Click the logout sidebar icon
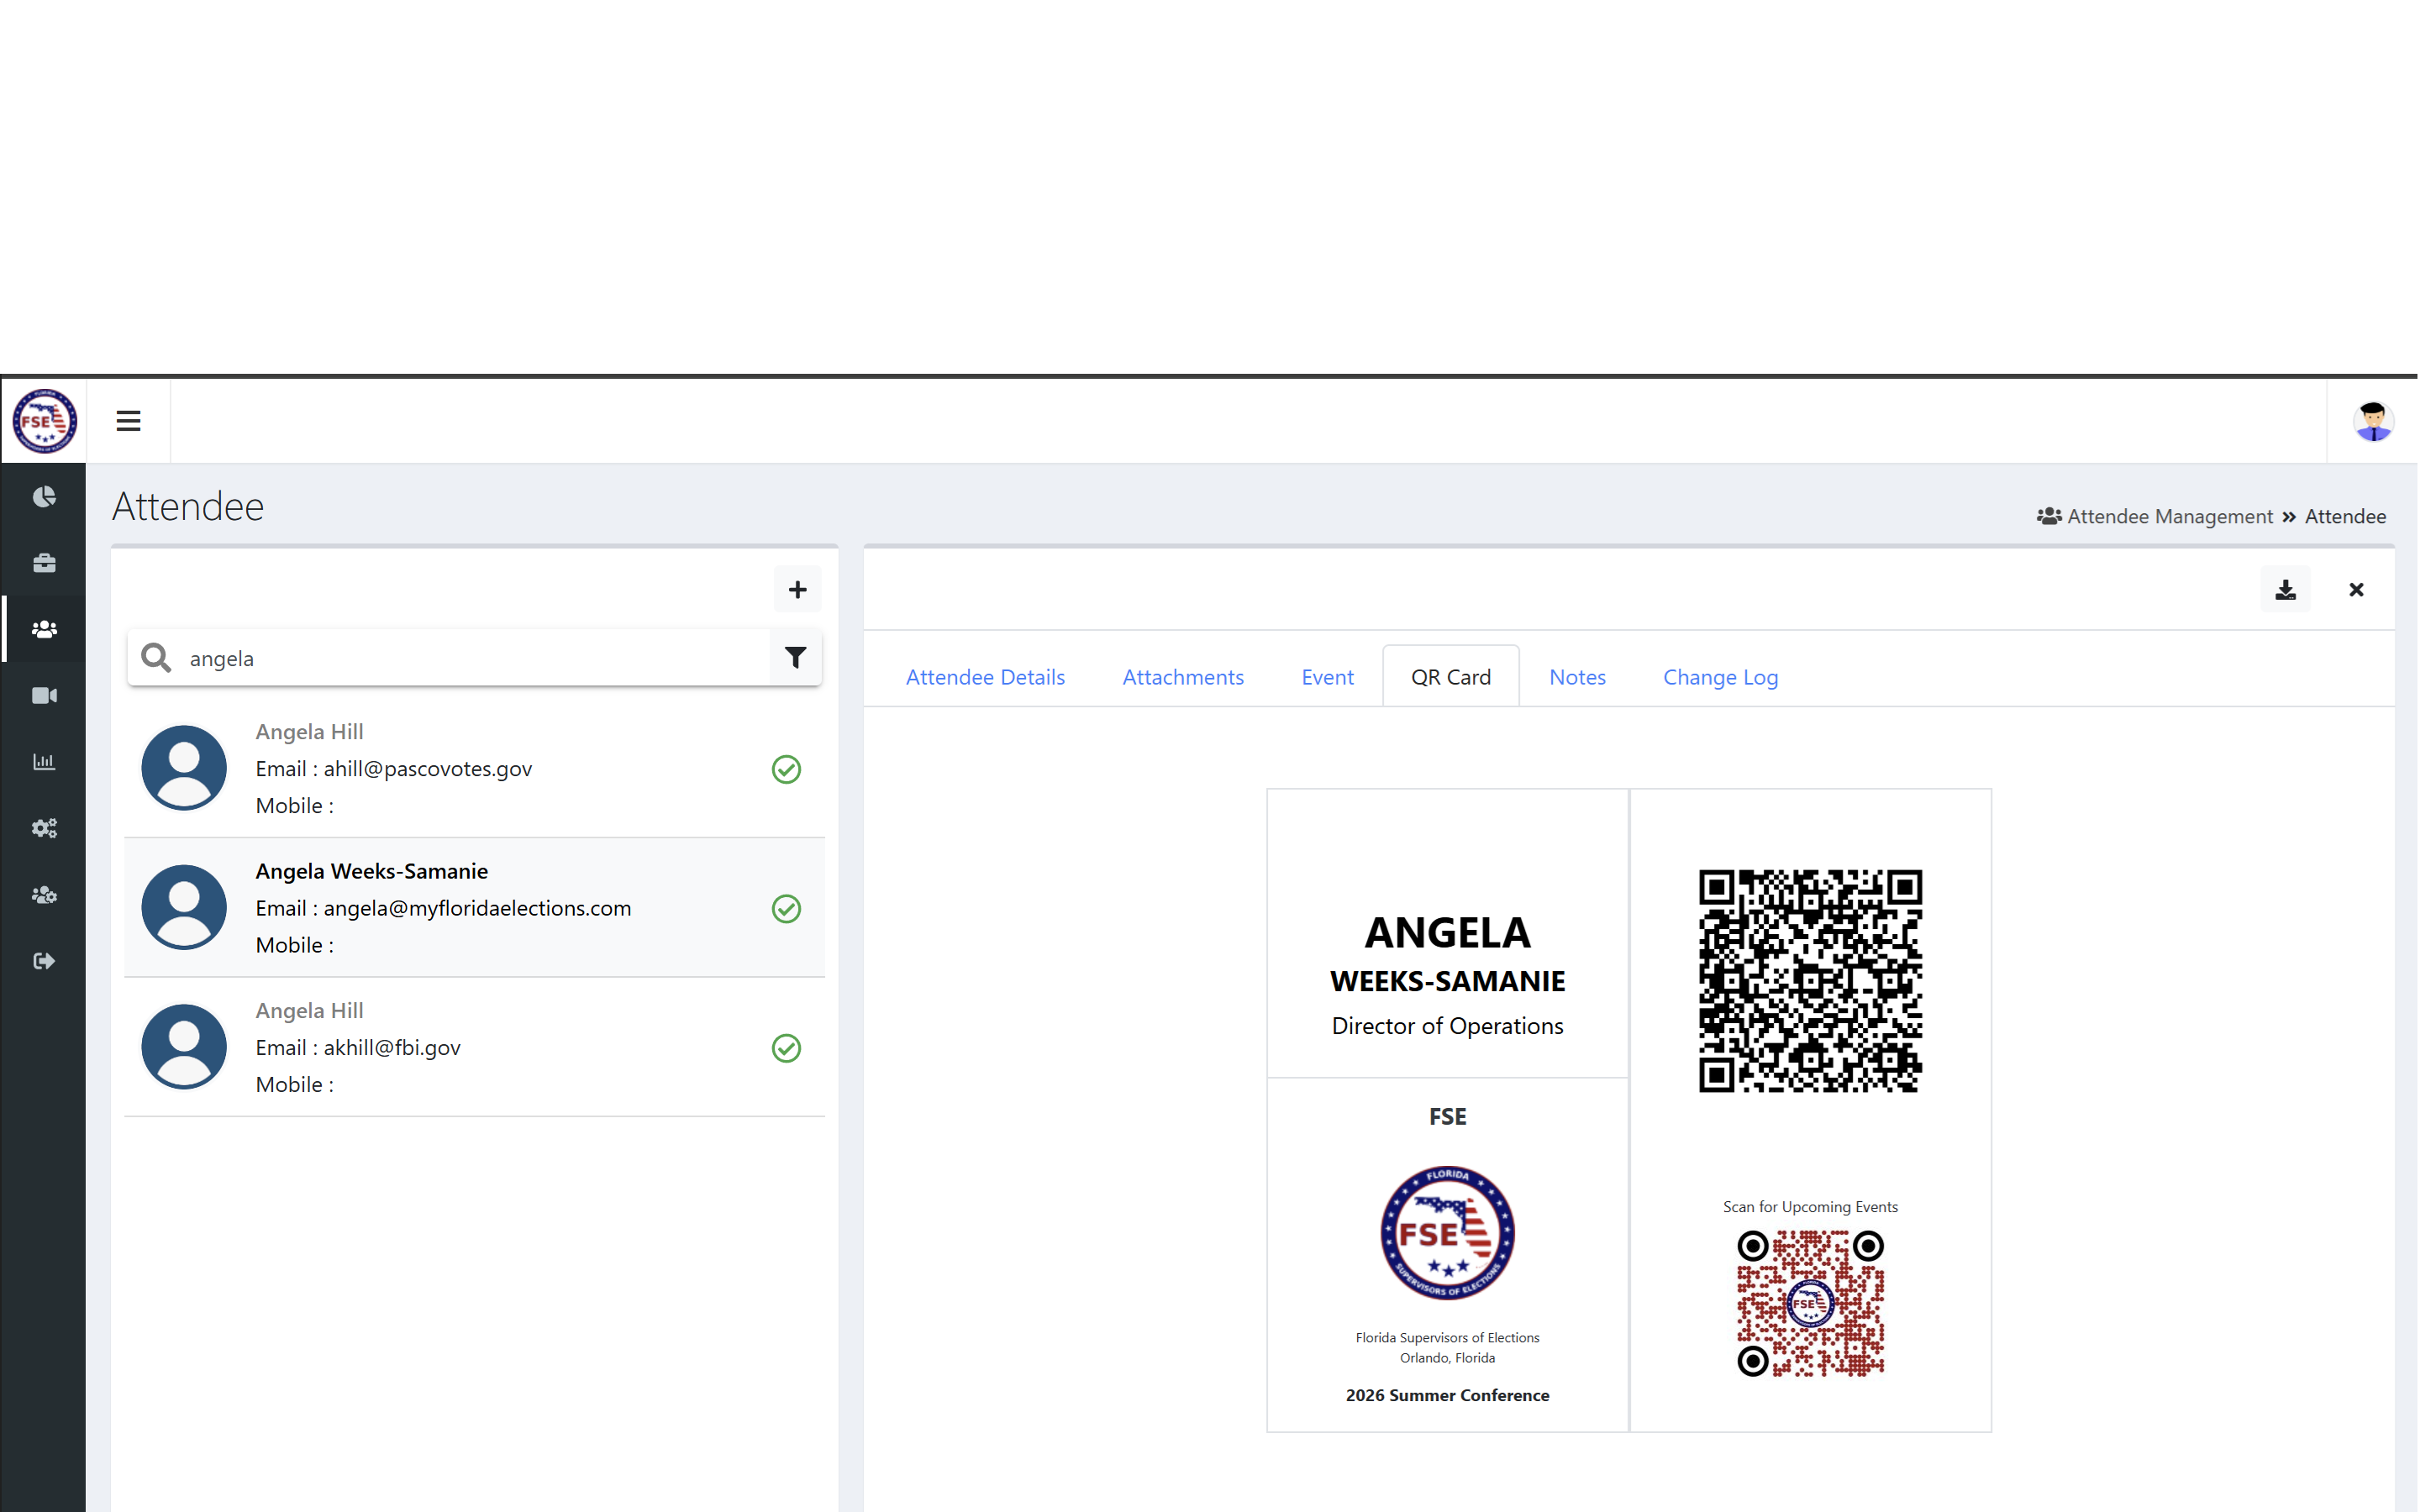The width and height of the screenshot is (2420, 1512). click(44, 961)
